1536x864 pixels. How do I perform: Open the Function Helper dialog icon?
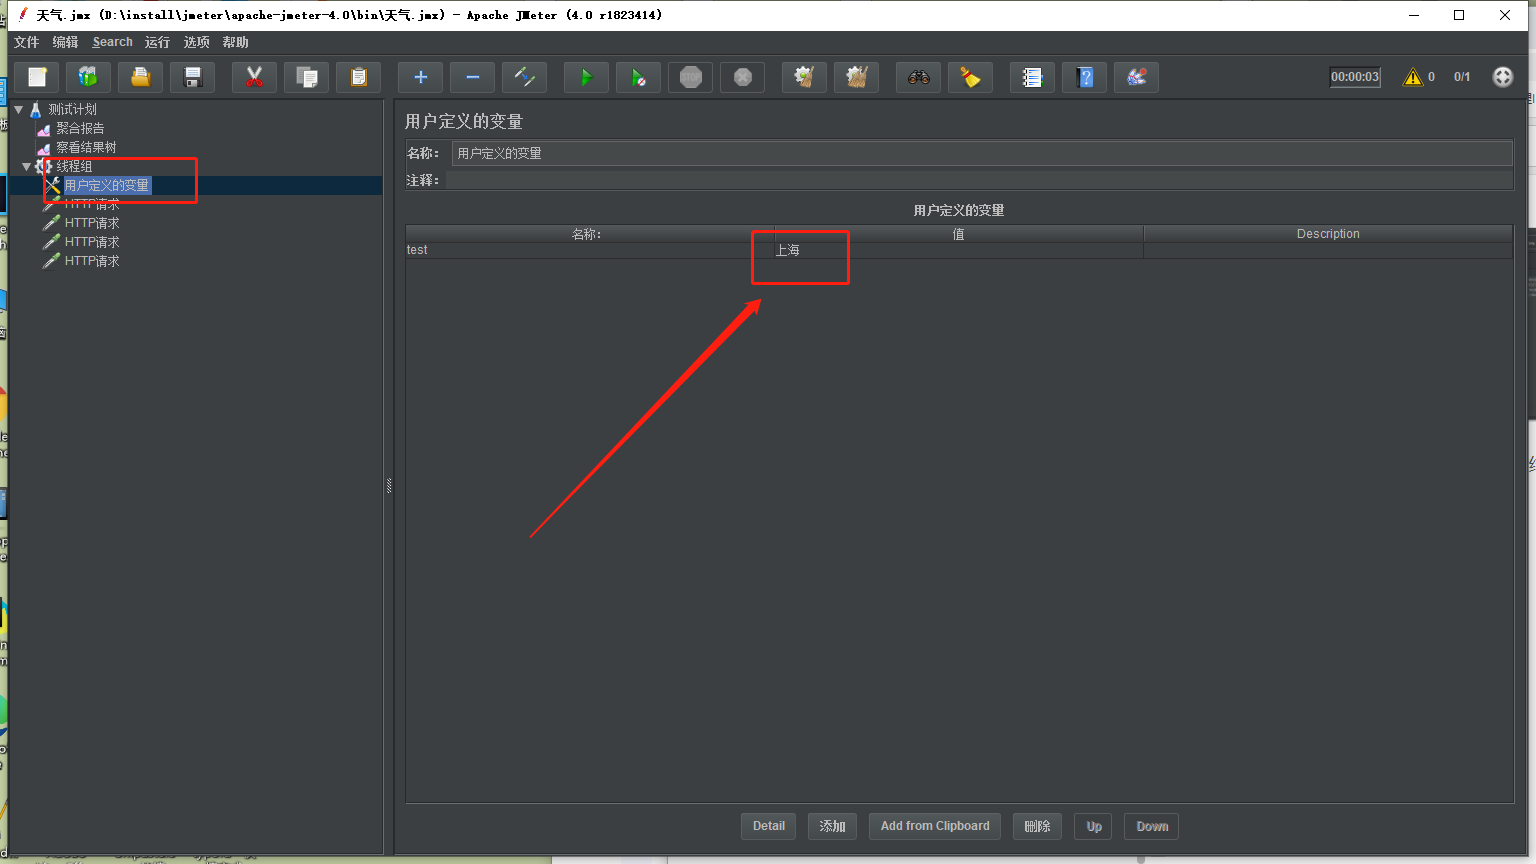click(x=1033, y=77)
